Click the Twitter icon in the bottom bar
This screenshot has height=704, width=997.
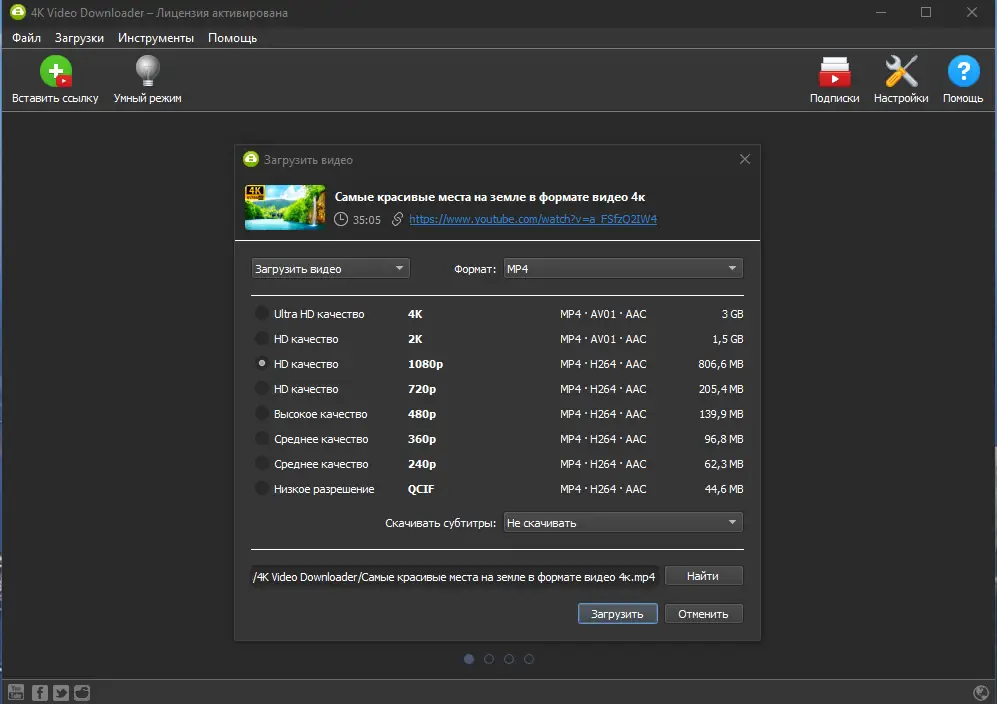(61, 693)
